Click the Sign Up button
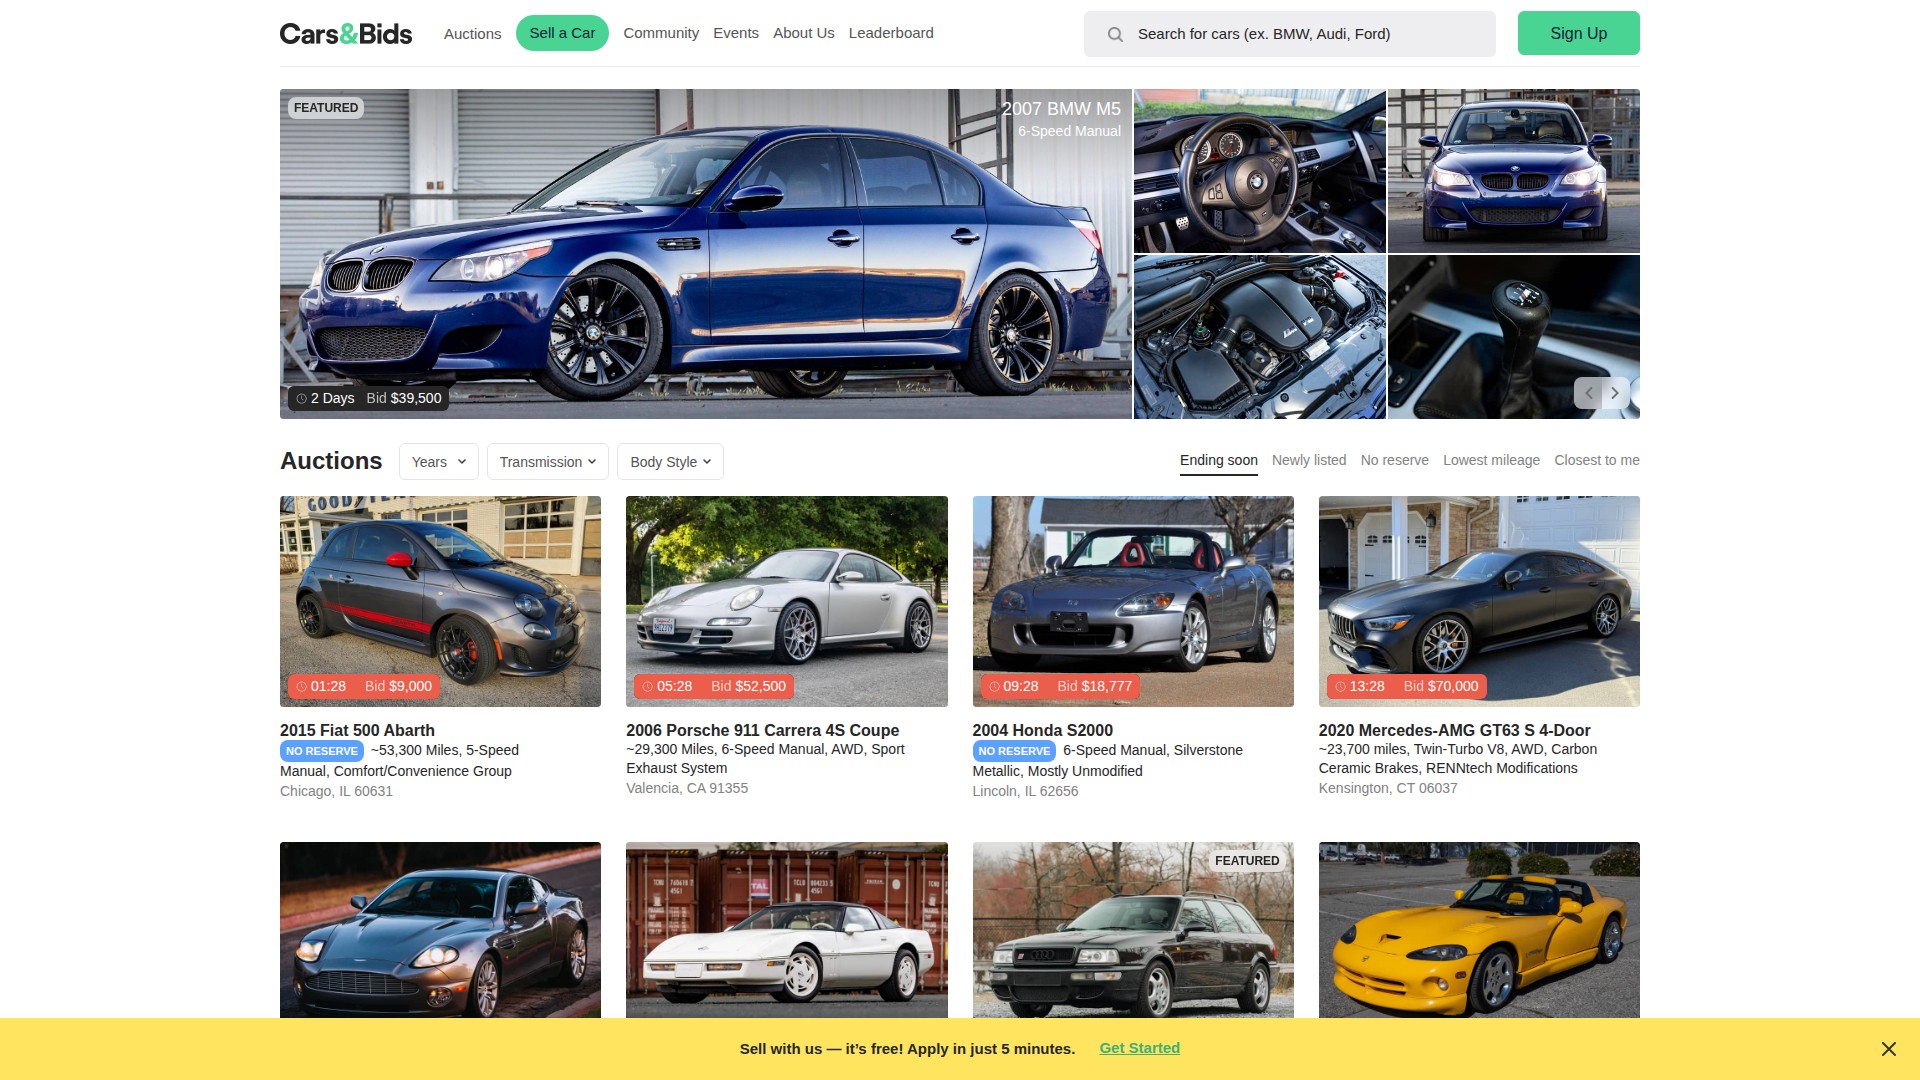The width and height of the screenshot is (1920, 1080). click(x=1577, y=33)
